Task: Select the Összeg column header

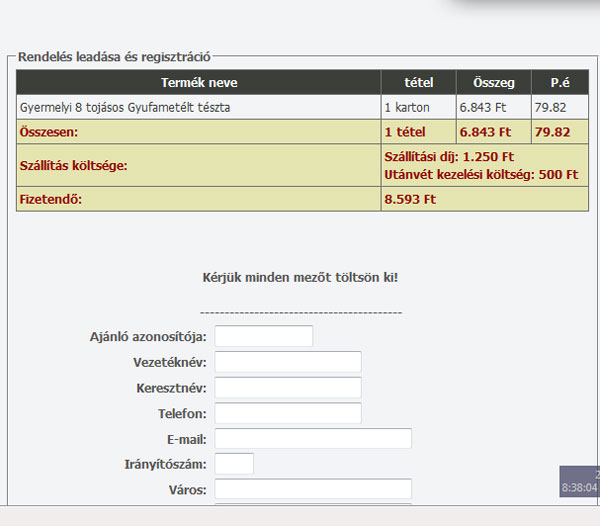Action: (494, 83)
